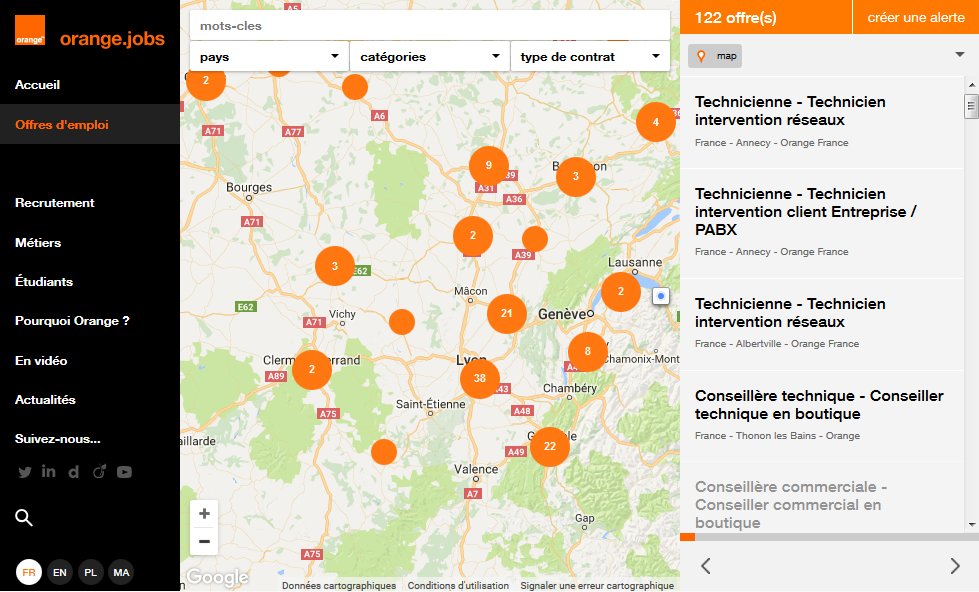Click the Google logo on the map
979x592 pixels.
coord(217,577)
